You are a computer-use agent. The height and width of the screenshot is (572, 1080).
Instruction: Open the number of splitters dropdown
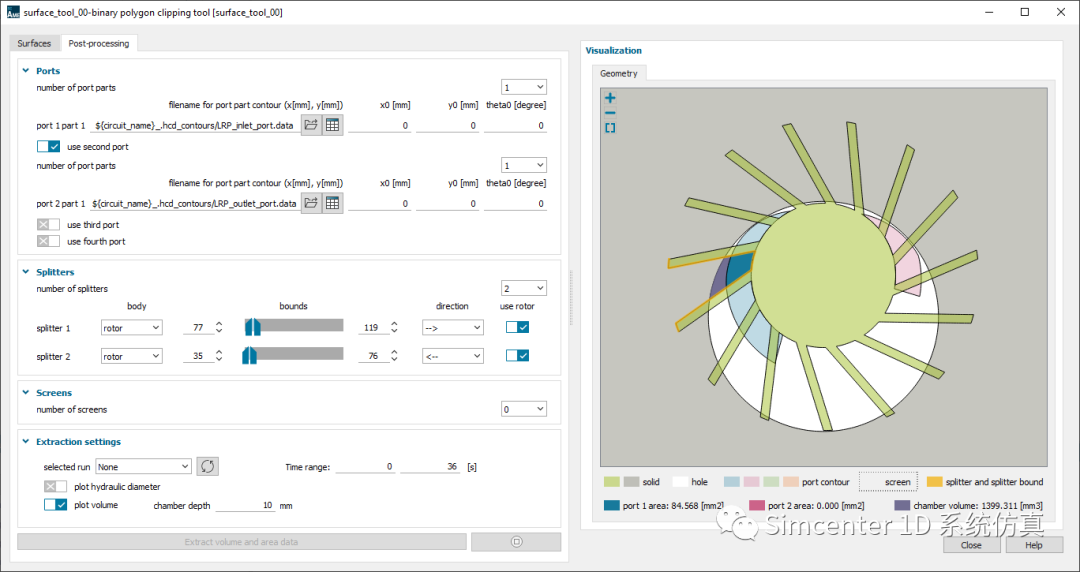(x=524, y=288)
